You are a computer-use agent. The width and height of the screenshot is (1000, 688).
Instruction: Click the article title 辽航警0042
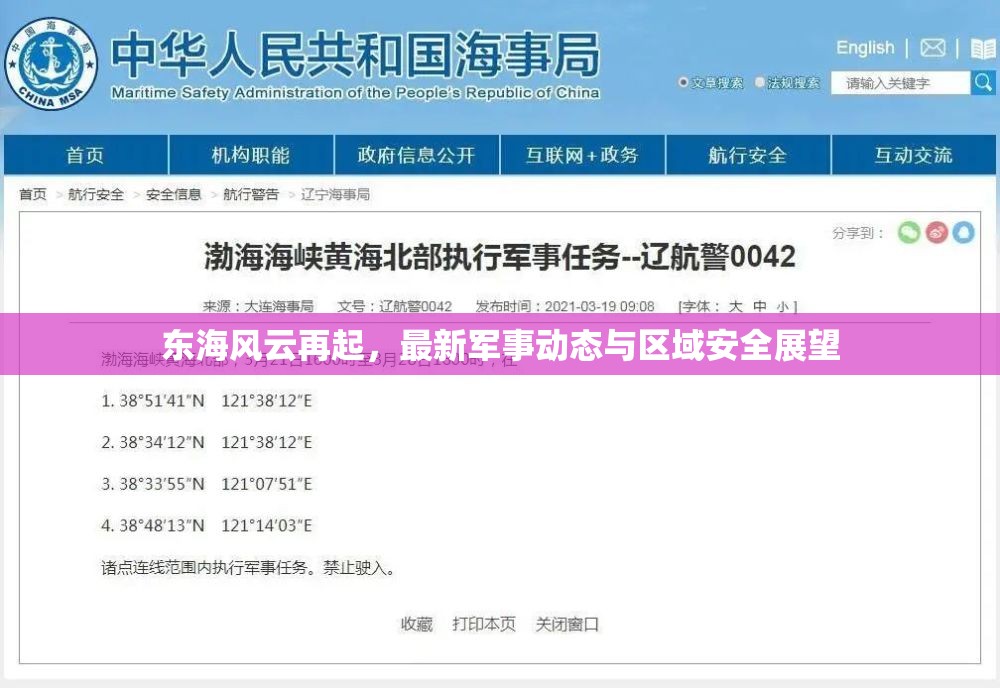point(500,258)
